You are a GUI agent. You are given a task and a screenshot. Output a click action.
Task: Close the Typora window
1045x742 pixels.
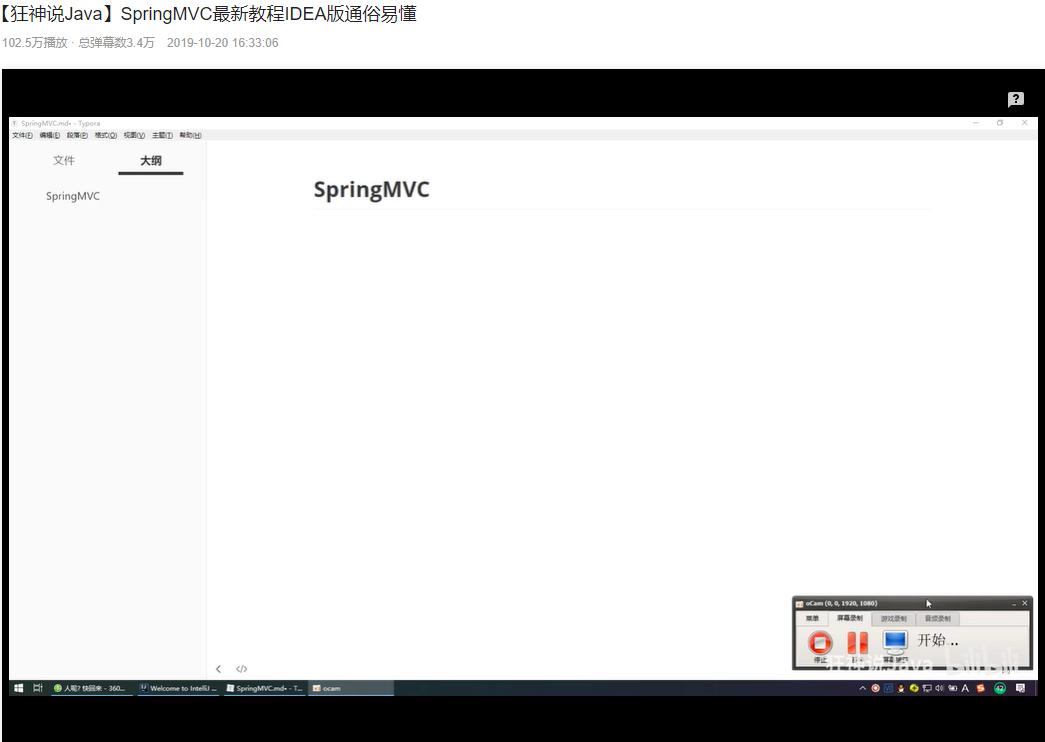pos(1024,123)
